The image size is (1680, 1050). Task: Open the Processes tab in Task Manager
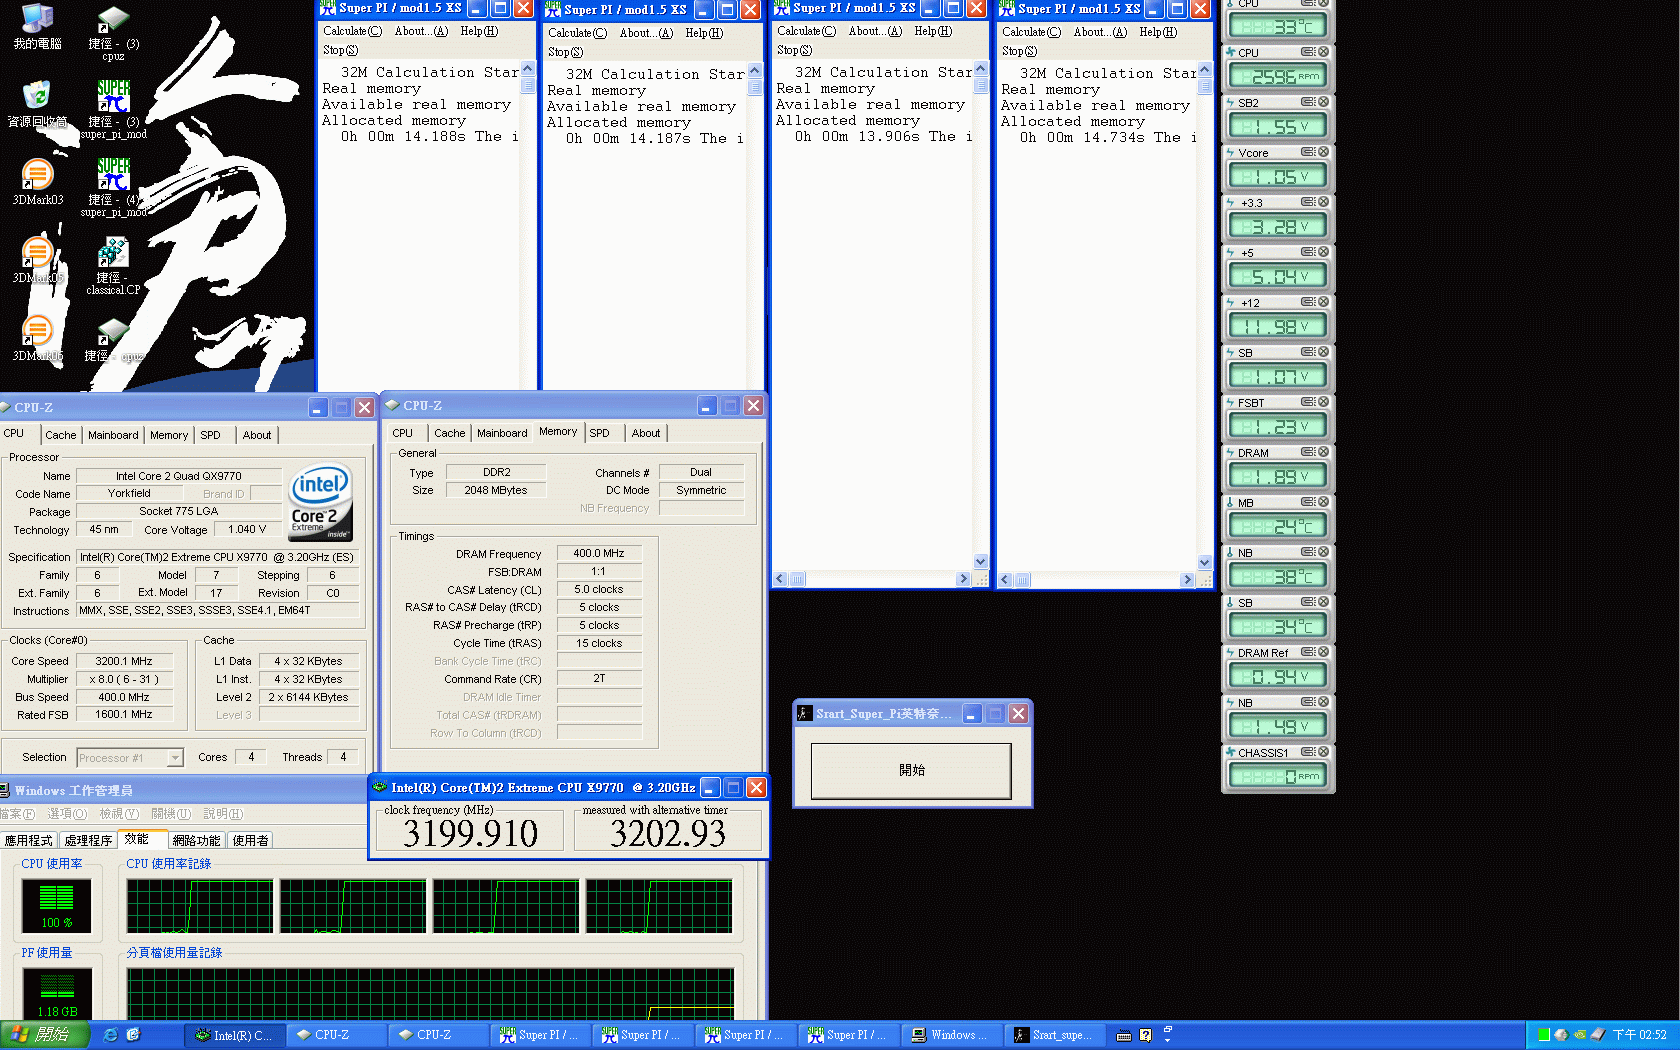(x=88, y=841)
